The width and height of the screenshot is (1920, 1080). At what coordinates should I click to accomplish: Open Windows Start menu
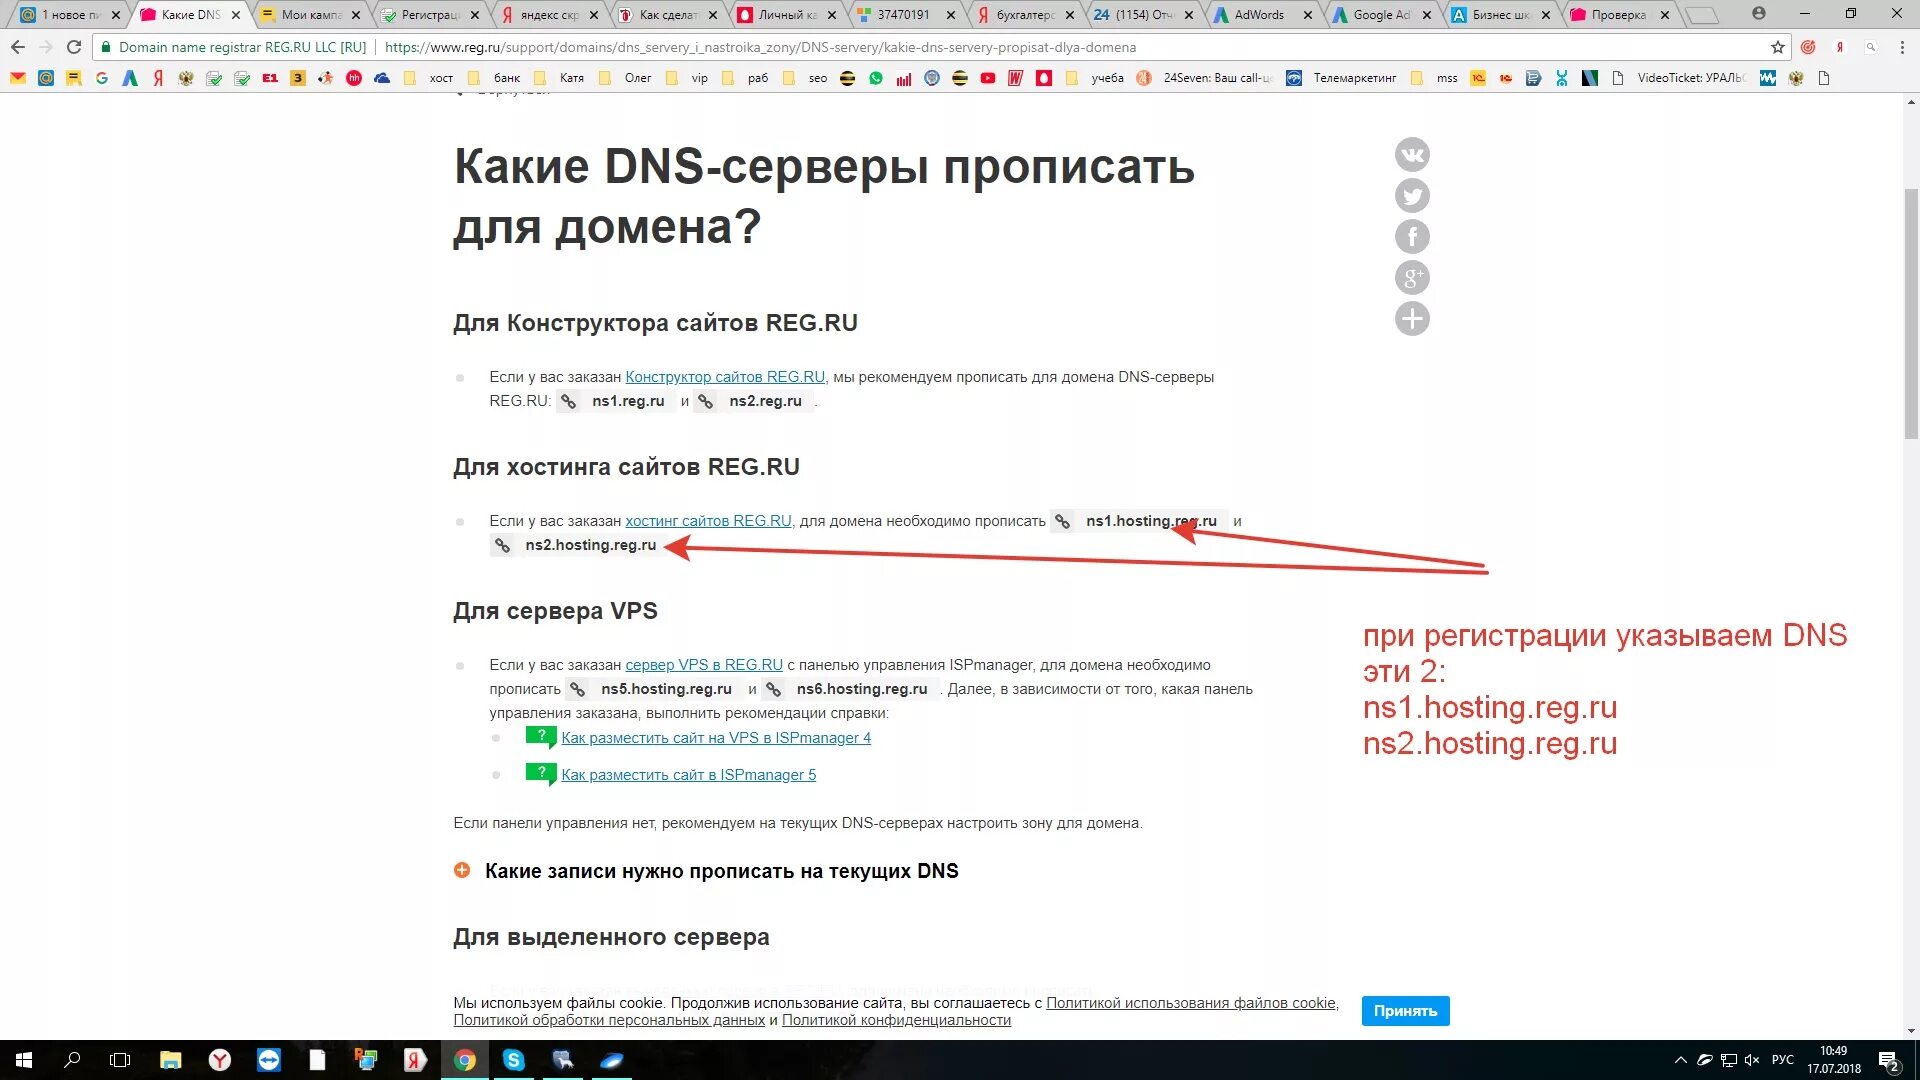coord(24,1060)
